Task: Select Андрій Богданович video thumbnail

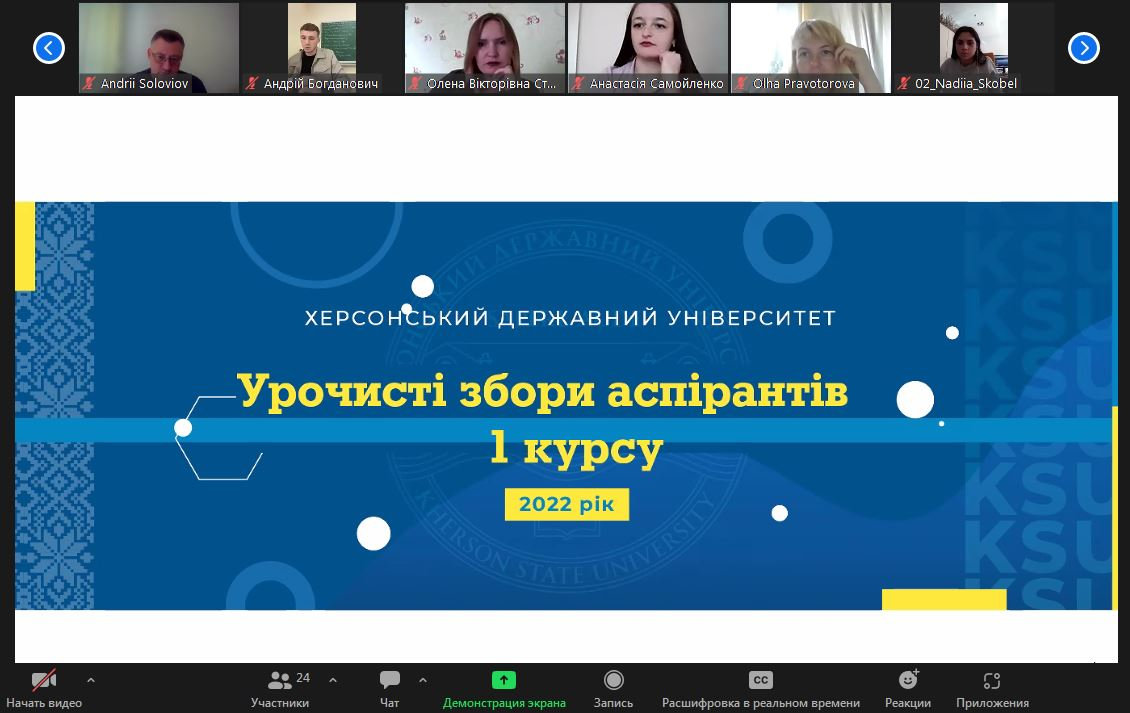Action: pyautogui.click(x=321, y=48)
